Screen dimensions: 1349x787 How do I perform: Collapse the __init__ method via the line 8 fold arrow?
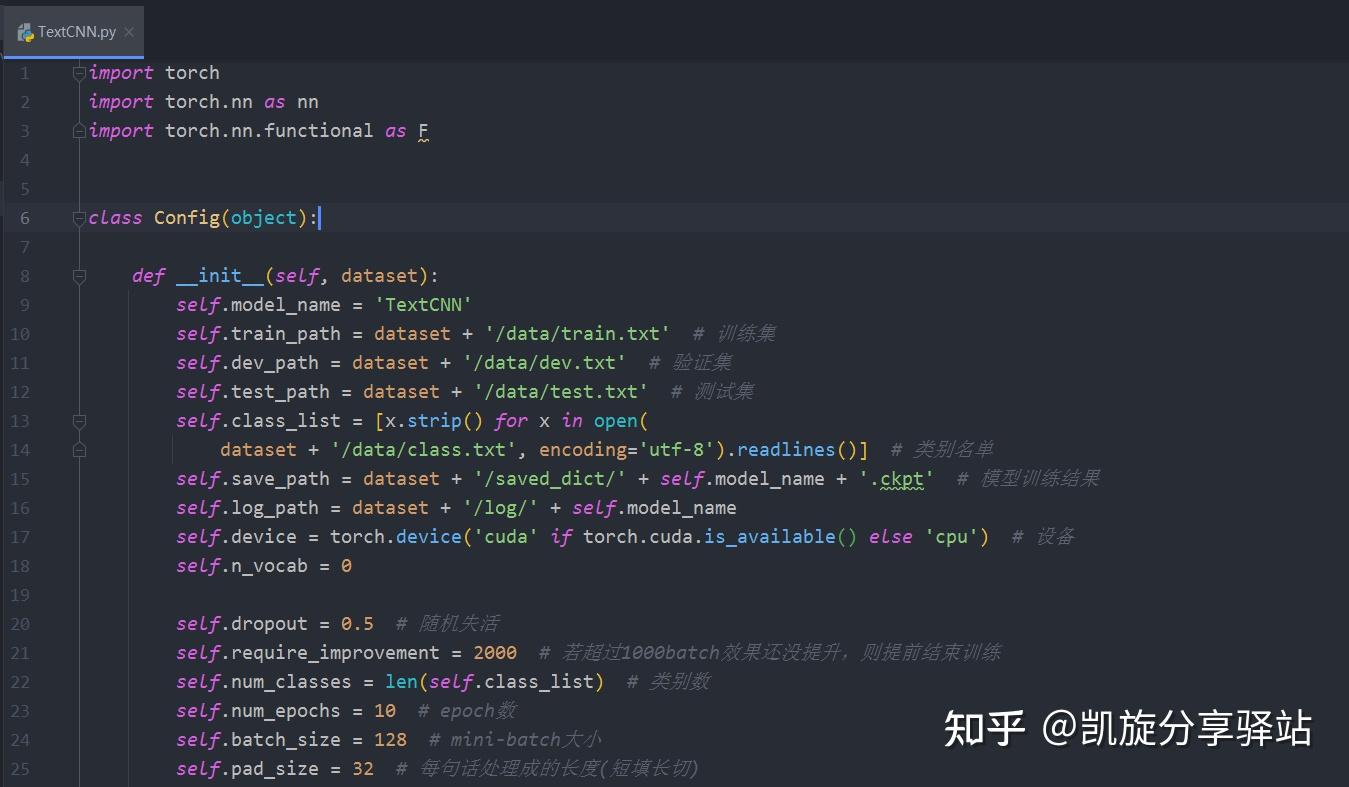click(79, 275)
